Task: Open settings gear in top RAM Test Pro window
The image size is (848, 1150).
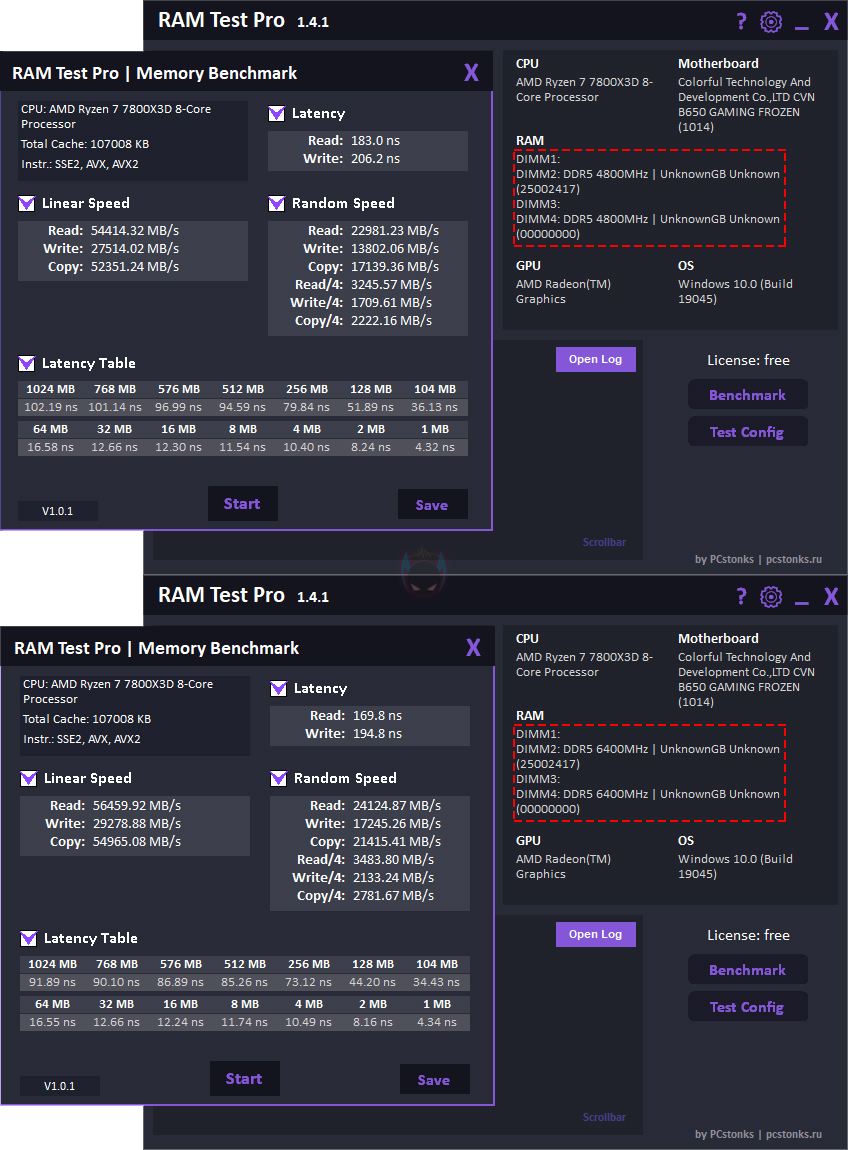Action: pos(771,21)
